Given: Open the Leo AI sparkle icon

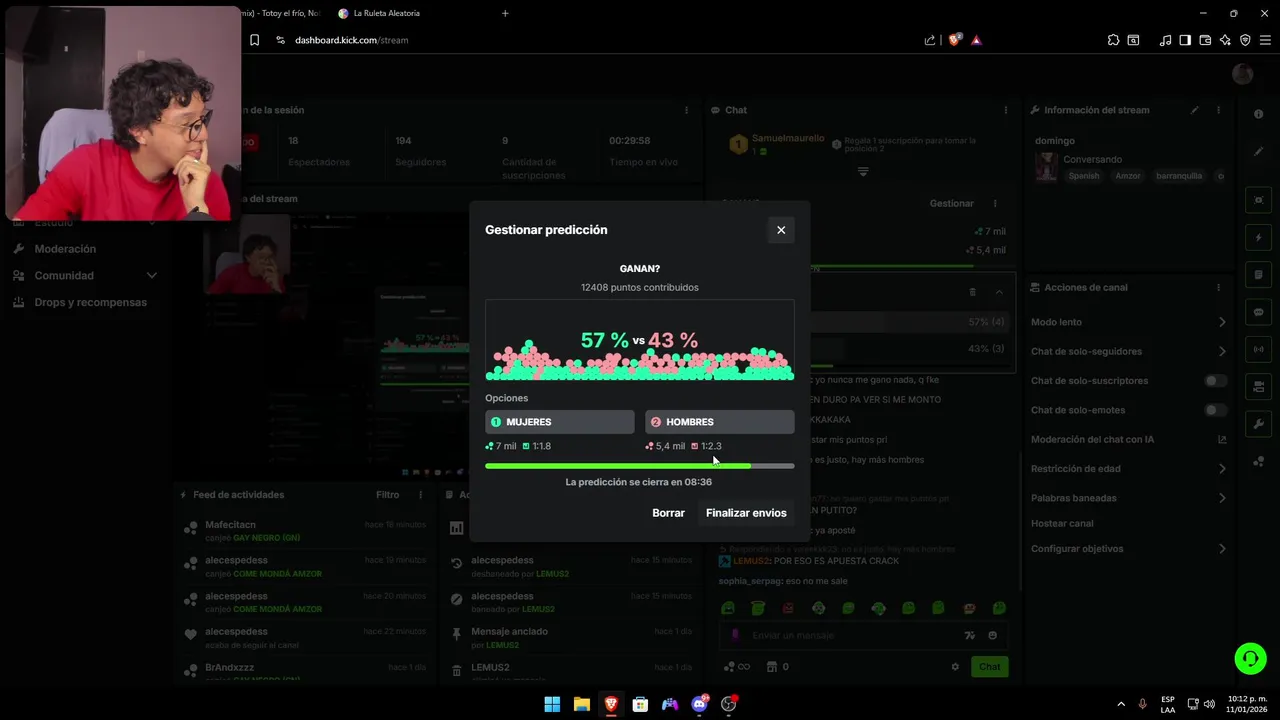Looking at the screenshot, I should 1225,40.
